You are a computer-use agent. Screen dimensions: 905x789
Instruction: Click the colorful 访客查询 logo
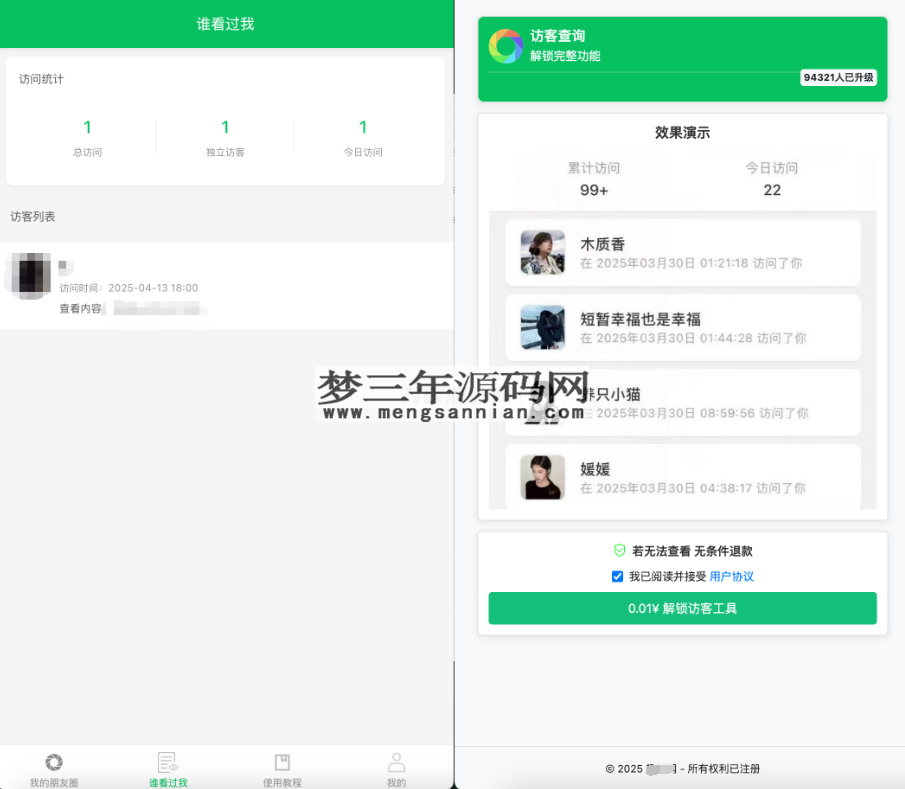pos(506,47)
